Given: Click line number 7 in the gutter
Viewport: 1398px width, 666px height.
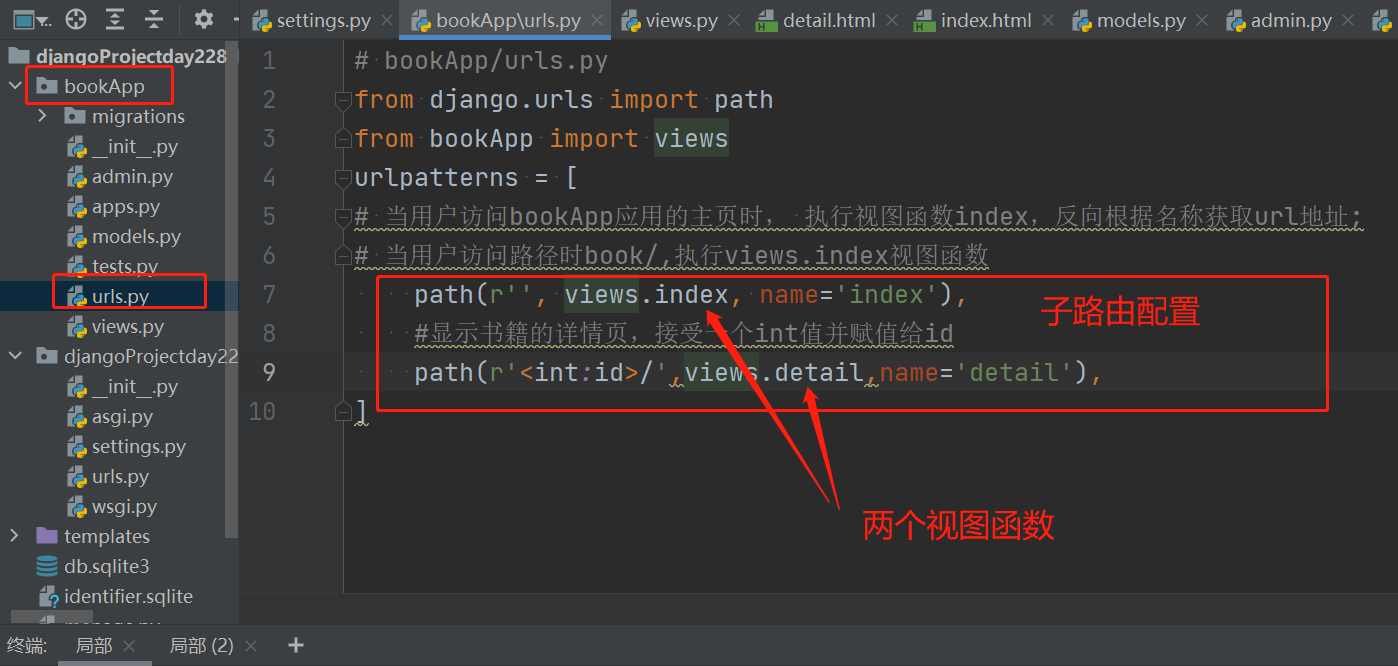Looking at the screenshot, I should click(x=268, y=295).
